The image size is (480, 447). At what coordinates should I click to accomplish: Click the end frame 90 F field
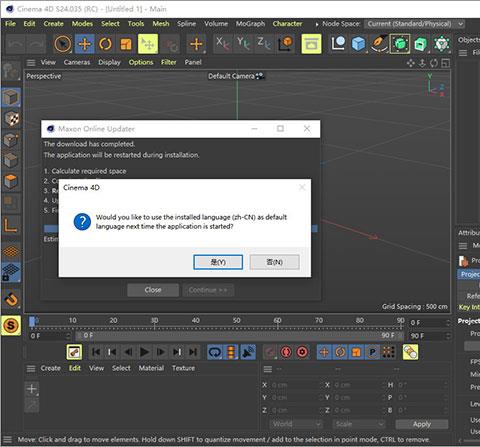[x=429, y=336]
